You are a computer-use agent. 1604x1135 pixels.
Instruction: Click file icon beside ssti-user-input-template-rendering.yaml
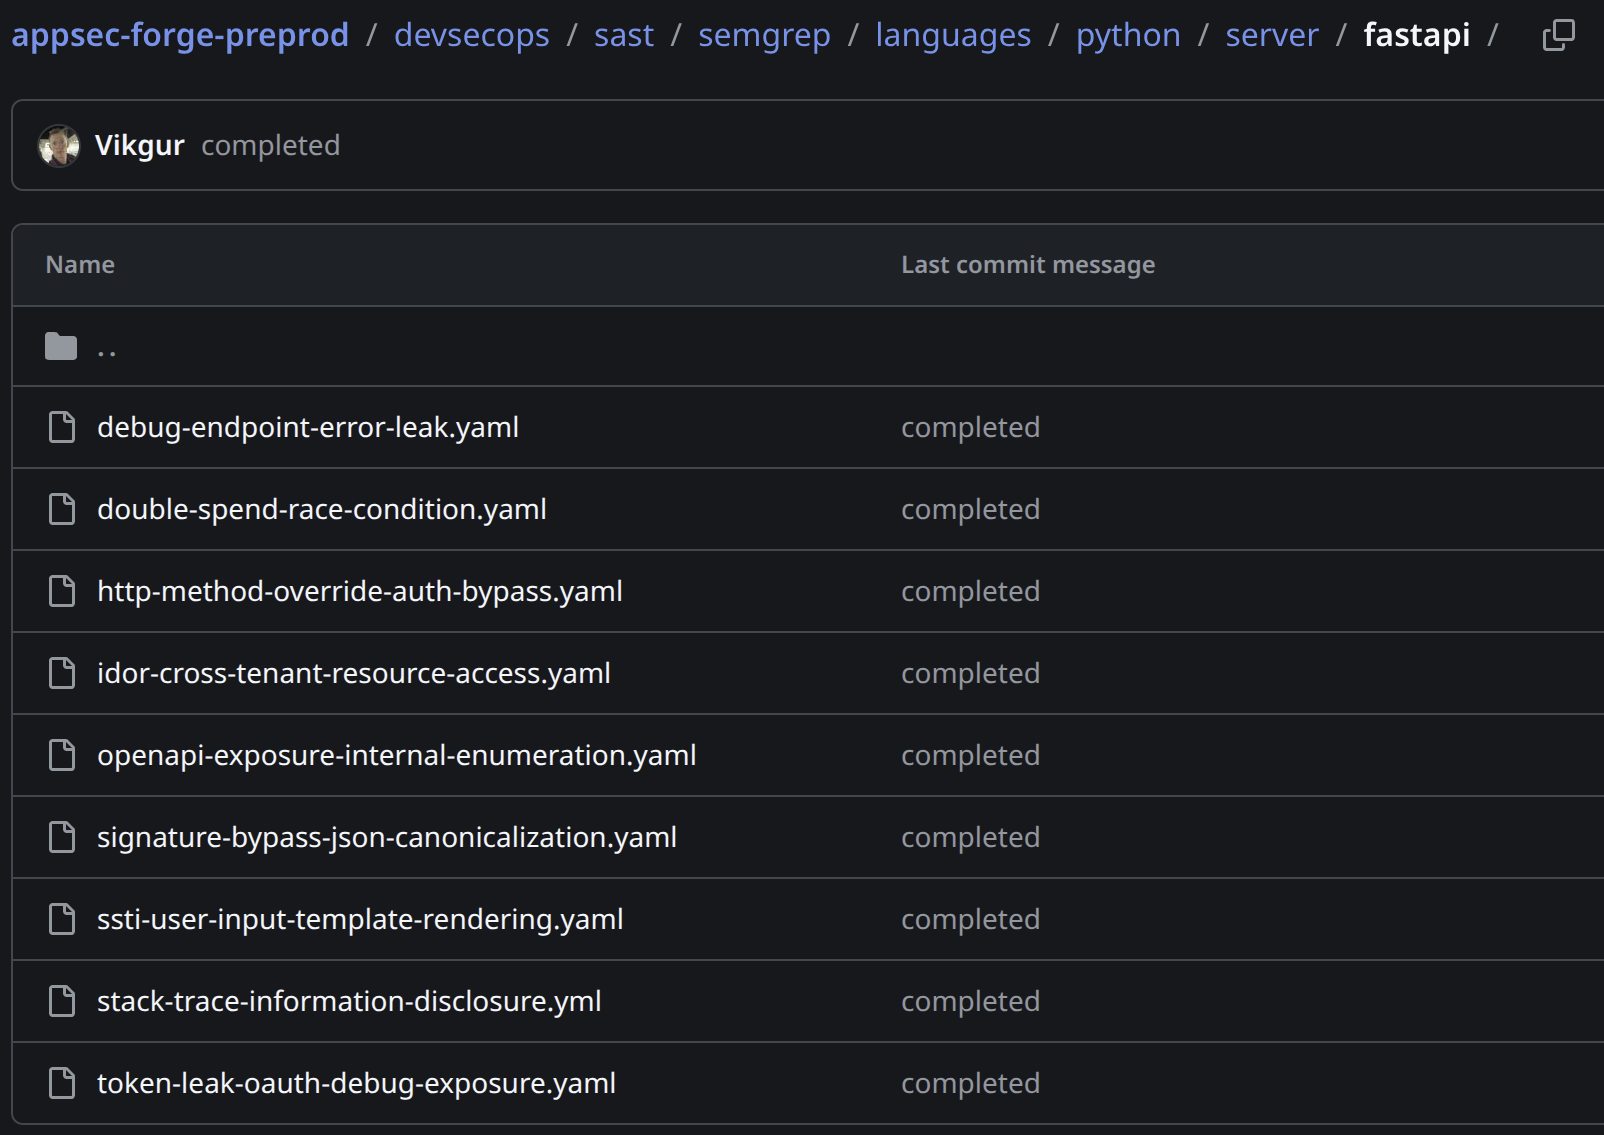[62, 919]
